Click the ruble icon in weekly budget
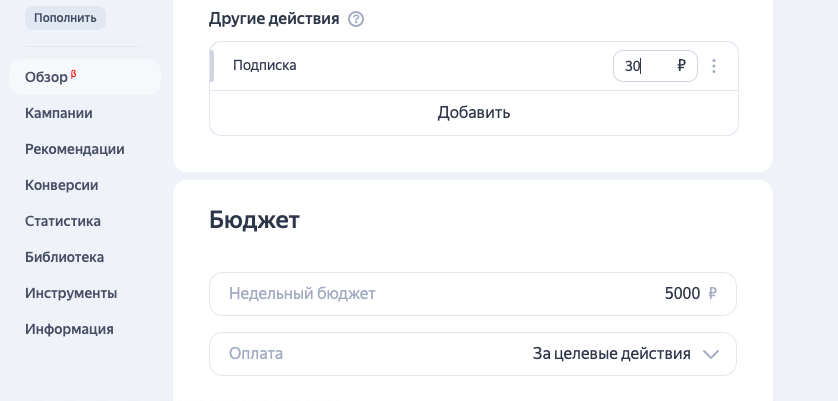This screenshot has height=401, width=838. coord(712,294)
